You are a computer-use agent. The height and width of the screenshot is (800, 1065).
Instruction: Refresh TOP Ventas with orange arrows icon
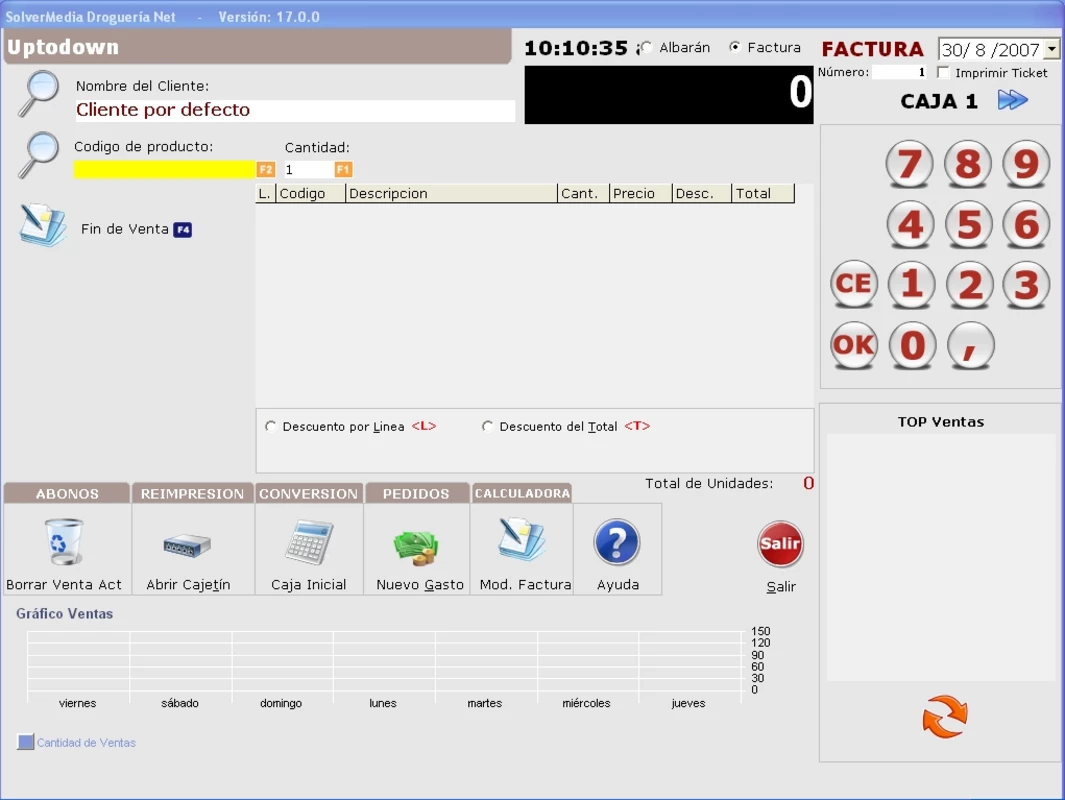(945, 716)
